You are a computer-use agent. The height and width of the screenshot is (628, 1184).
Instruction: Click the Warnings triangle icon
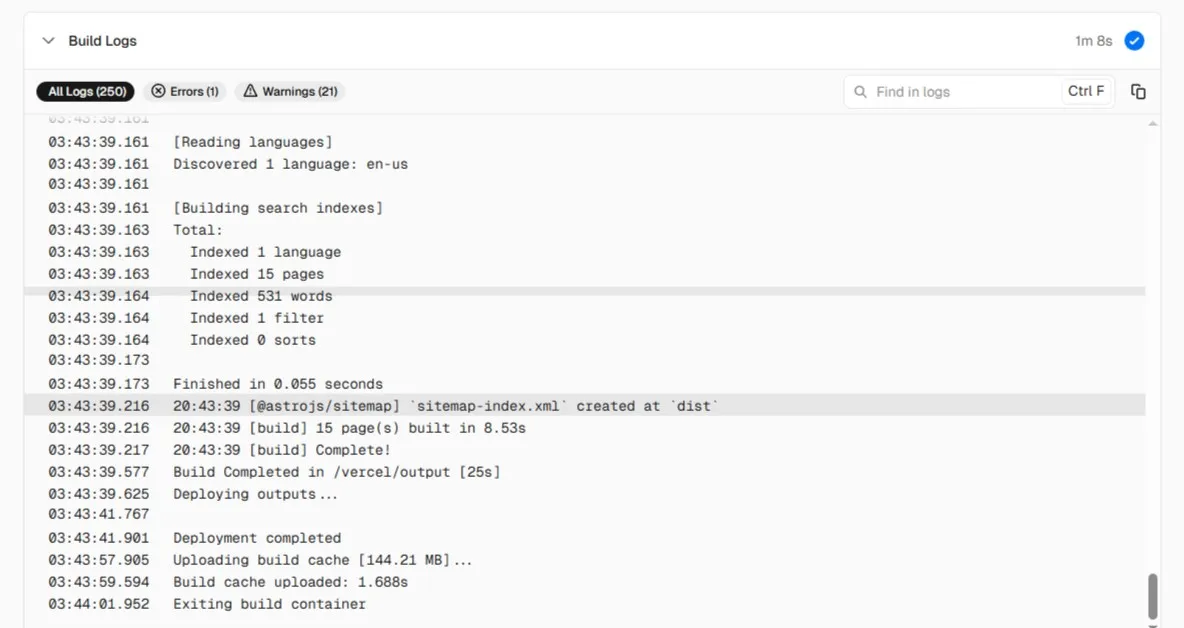click(250, 91)
